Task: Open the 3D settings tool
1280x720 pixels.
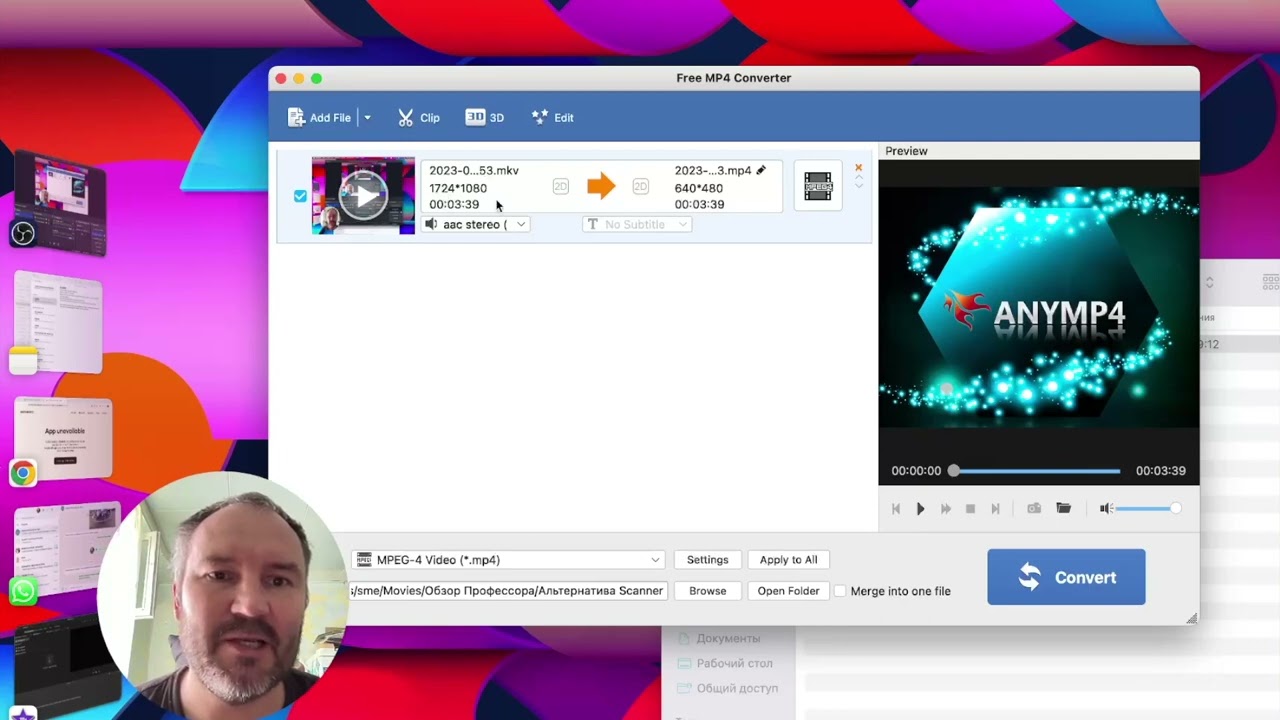Action: pos(484,118)
